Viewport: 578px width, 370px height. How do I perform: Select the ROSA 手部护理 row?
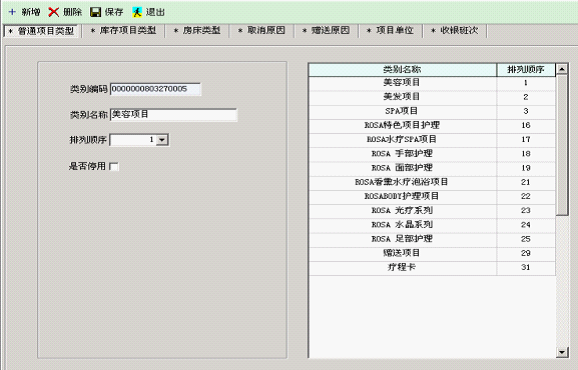point(432,154)
